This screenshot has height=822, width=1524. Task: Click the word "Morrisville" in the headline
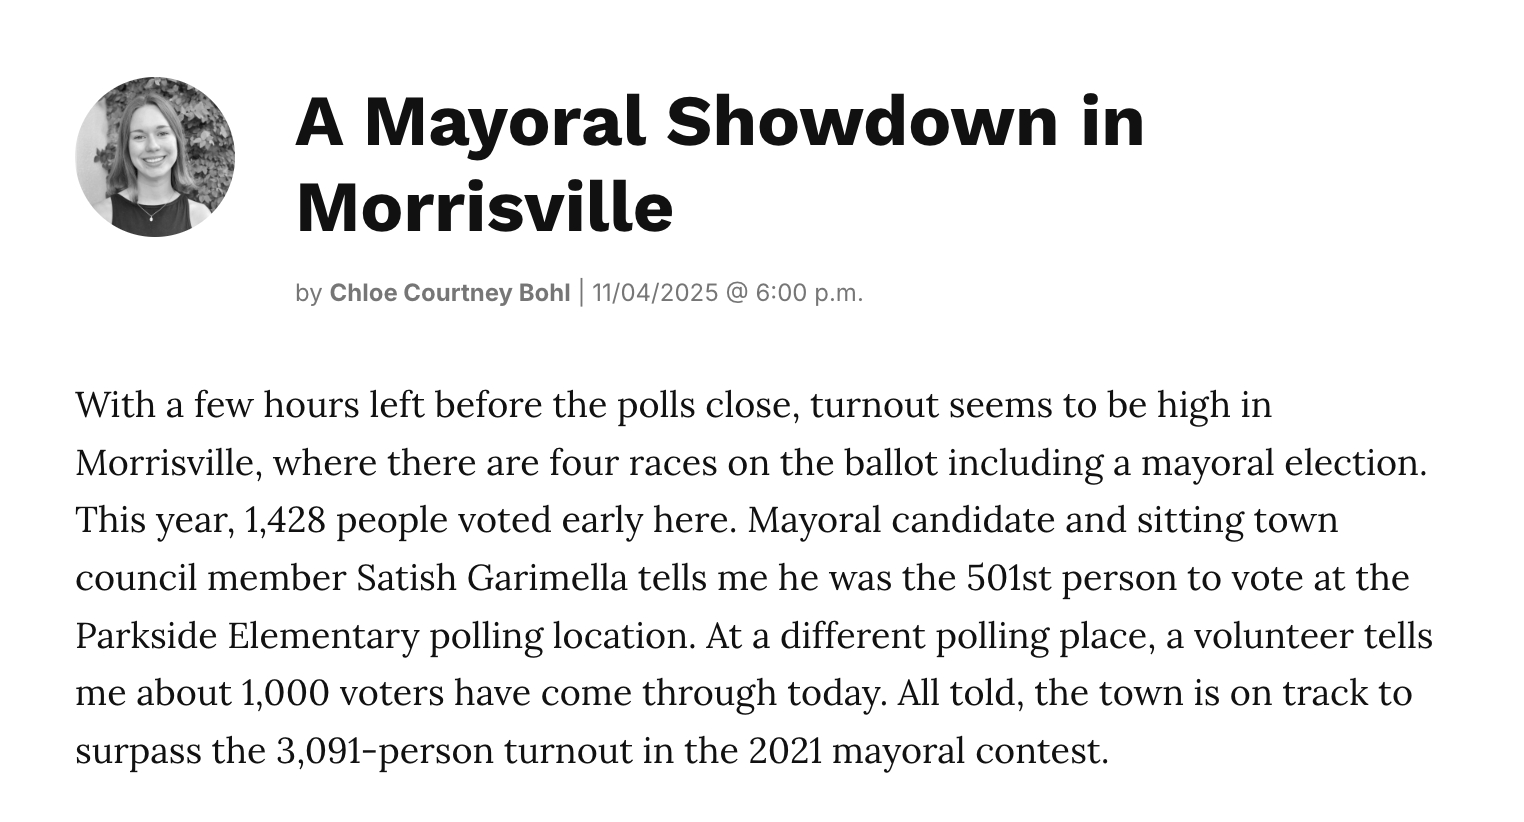[485, 207]
